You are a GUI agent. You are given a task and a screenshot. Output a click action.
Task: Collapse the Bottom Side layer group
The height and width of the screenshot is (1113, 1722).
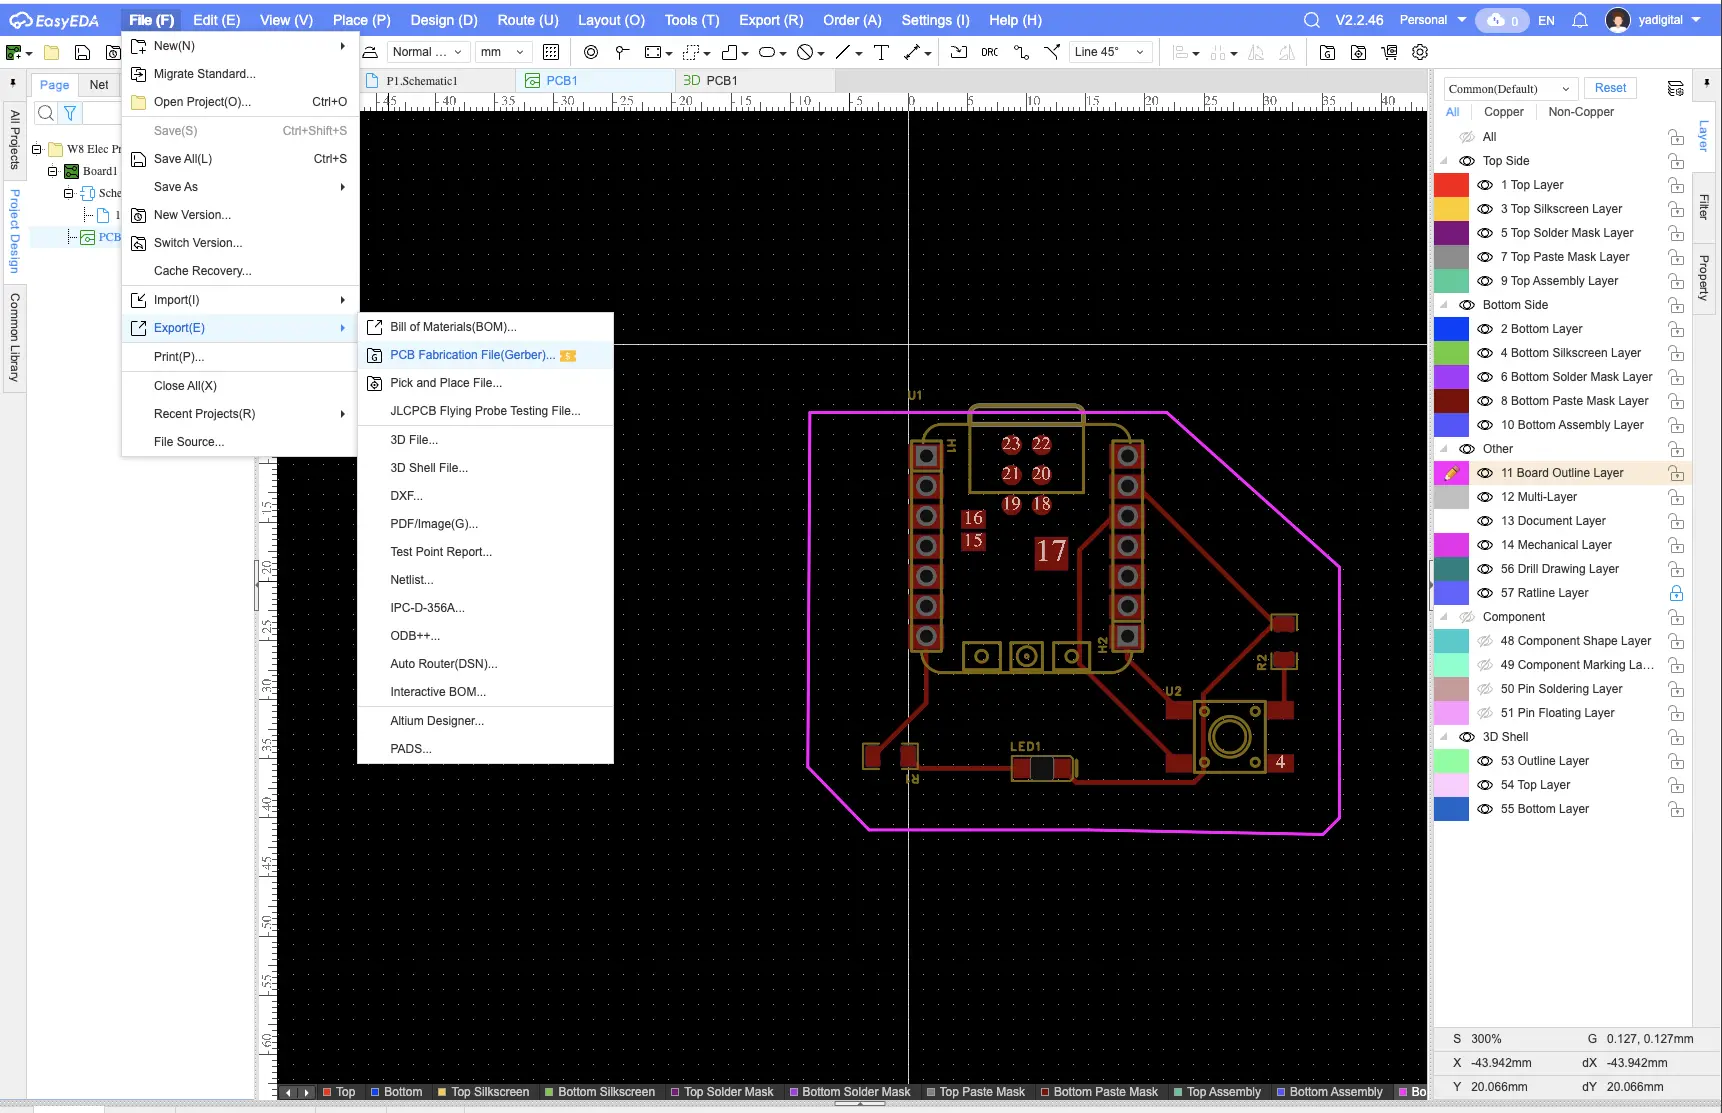pyautogui.click(x=1443, y=305)
